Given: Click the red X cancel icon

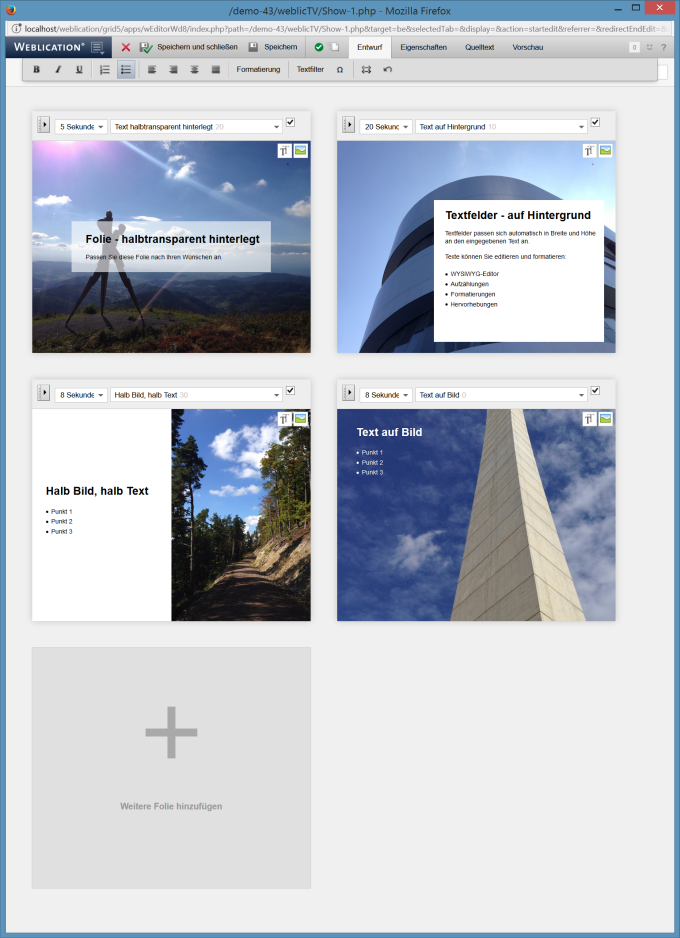Looking at the screenshot, I should [x=126, y=47].
